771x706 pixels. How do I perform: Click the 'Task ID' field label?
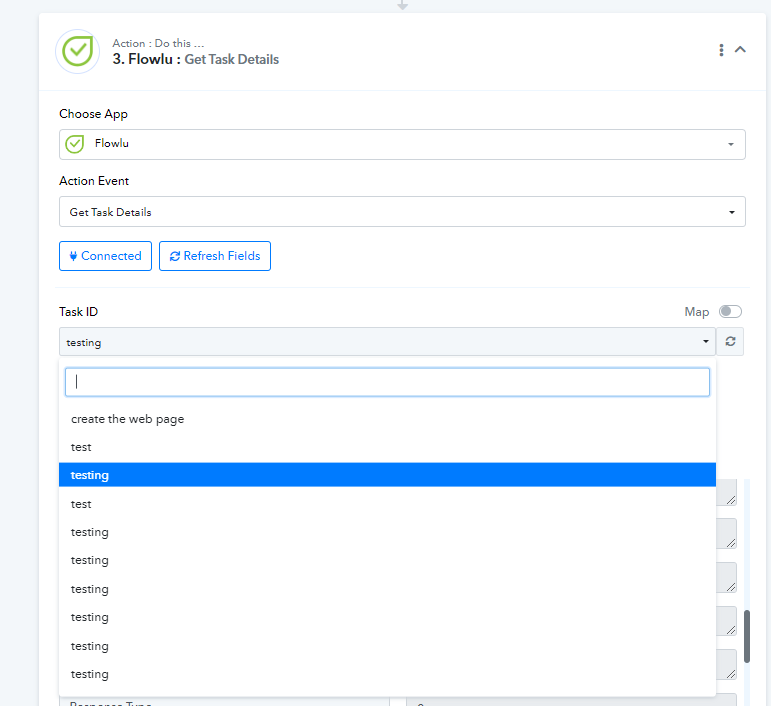click(79, 312)
